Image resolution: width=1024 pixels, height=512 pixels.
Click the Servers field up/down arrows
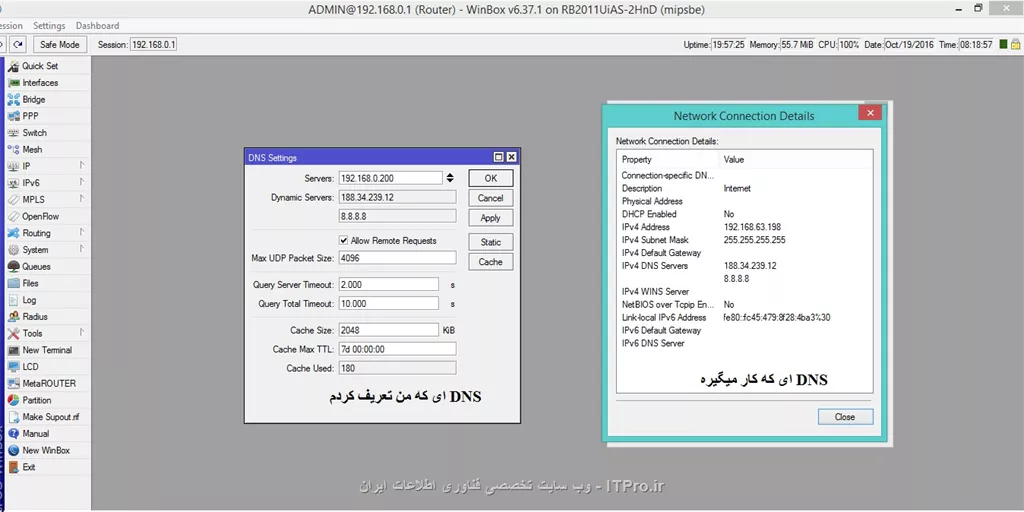tap(450, 178)
